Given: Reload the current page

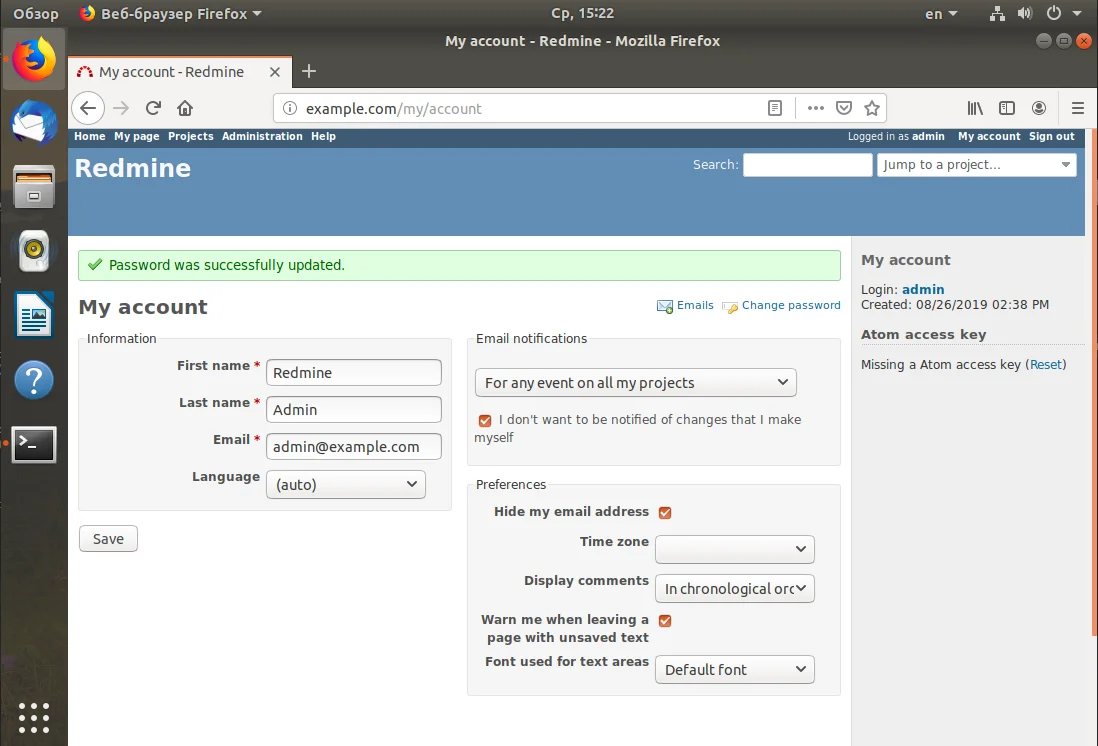Looking at the screenshot, I should (x=153, y=109).
